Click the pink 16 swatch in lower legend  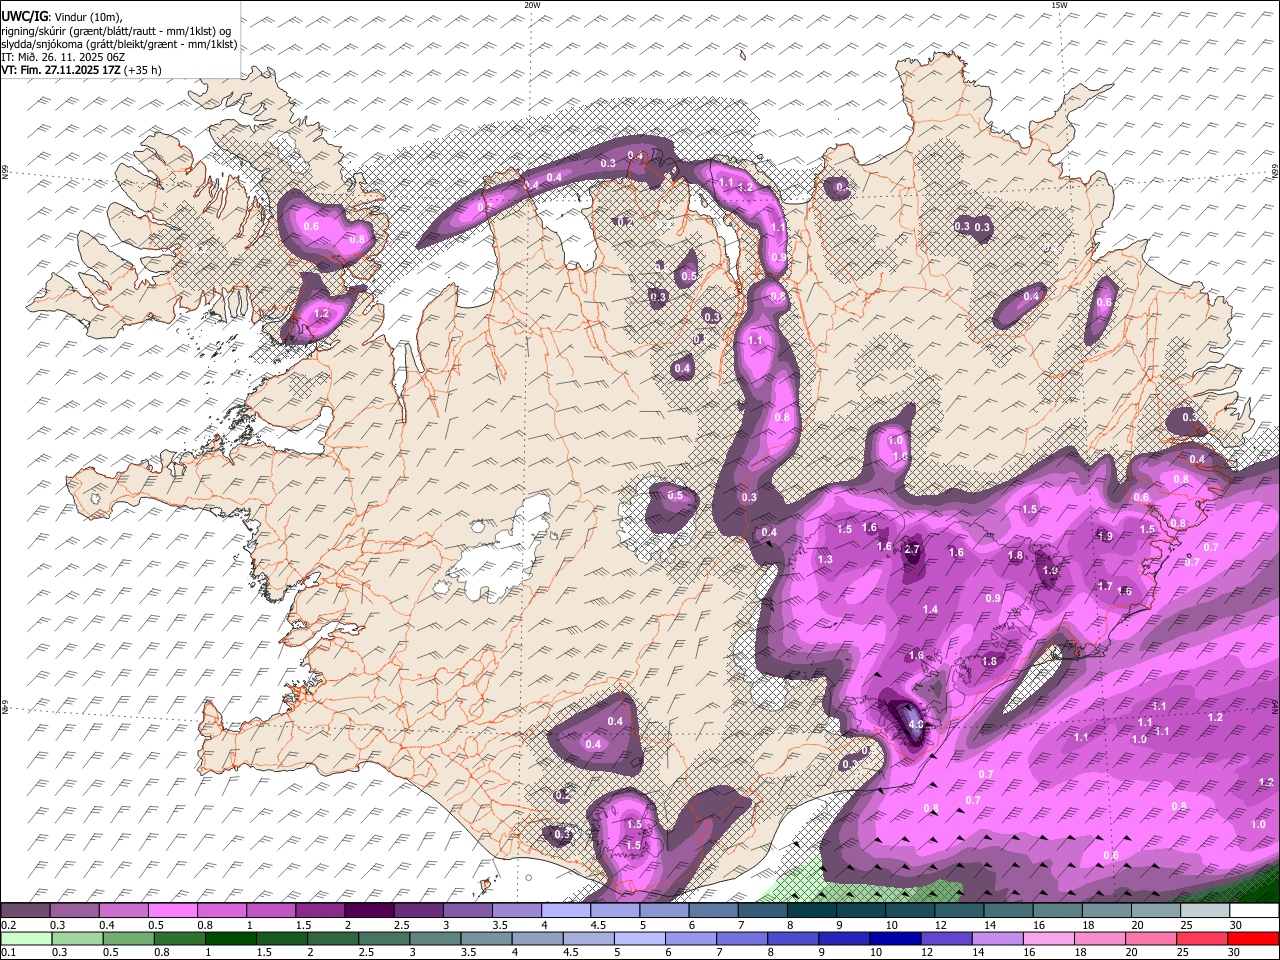pos(1050,938)
